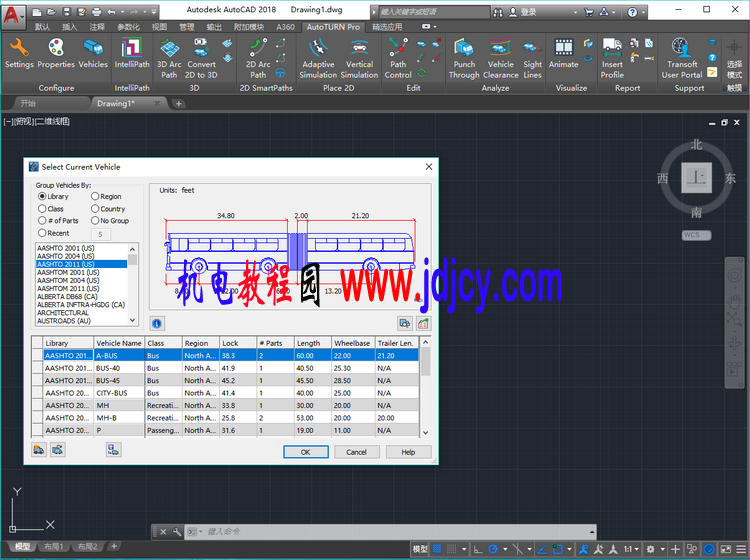
Task: Switch to the A360 ribbon tab
Action: pyautogui.click(x=285, y=27)
